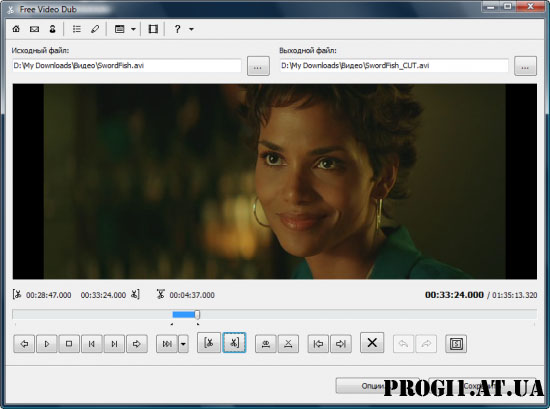This screenshot has height=409, width=550.
Task: Click the envelope mail icon
Action: click(34, 29)
